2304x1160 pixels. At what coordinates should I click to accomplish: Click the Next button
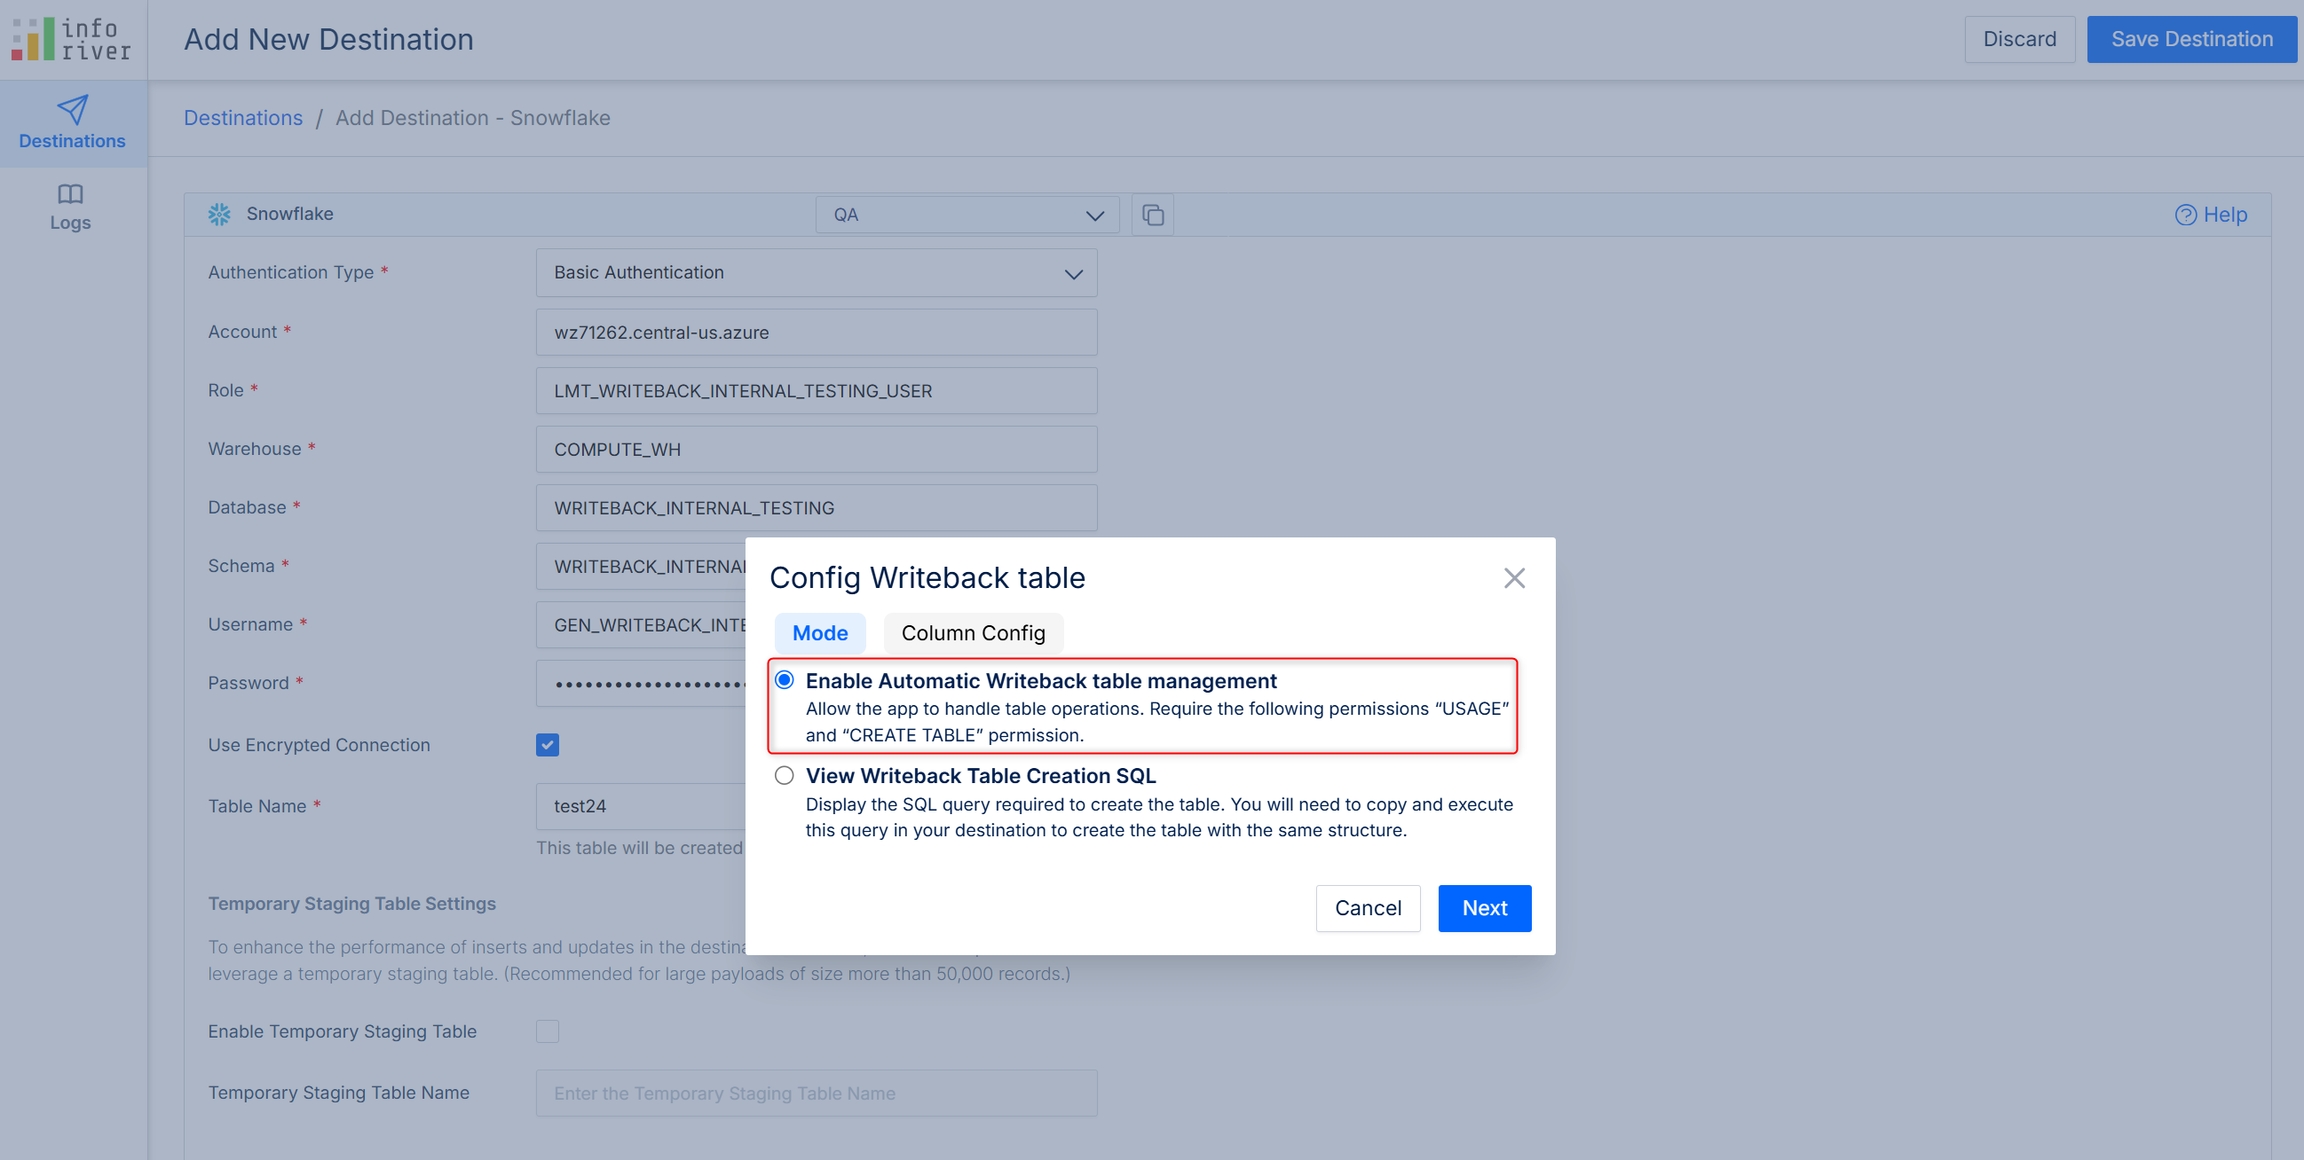pos(1484,908)
